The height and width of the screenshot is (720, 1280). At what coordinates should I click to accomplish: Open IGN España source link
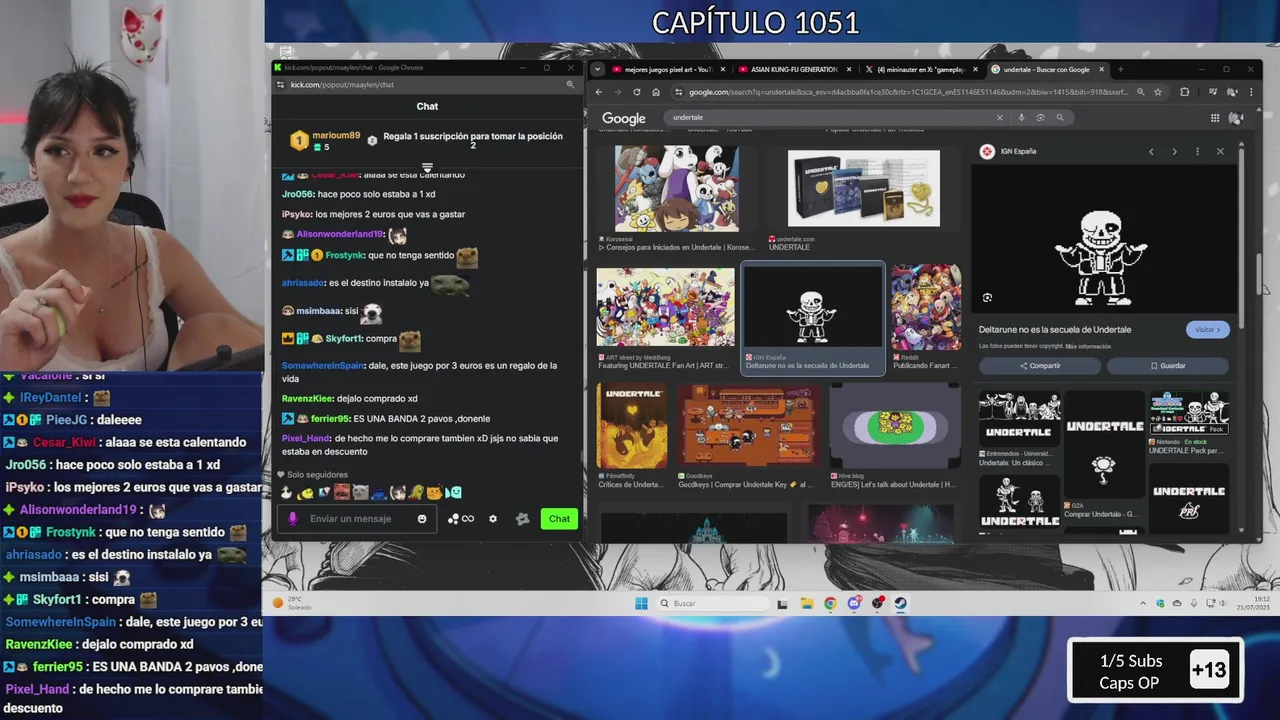click(1008, 151)
